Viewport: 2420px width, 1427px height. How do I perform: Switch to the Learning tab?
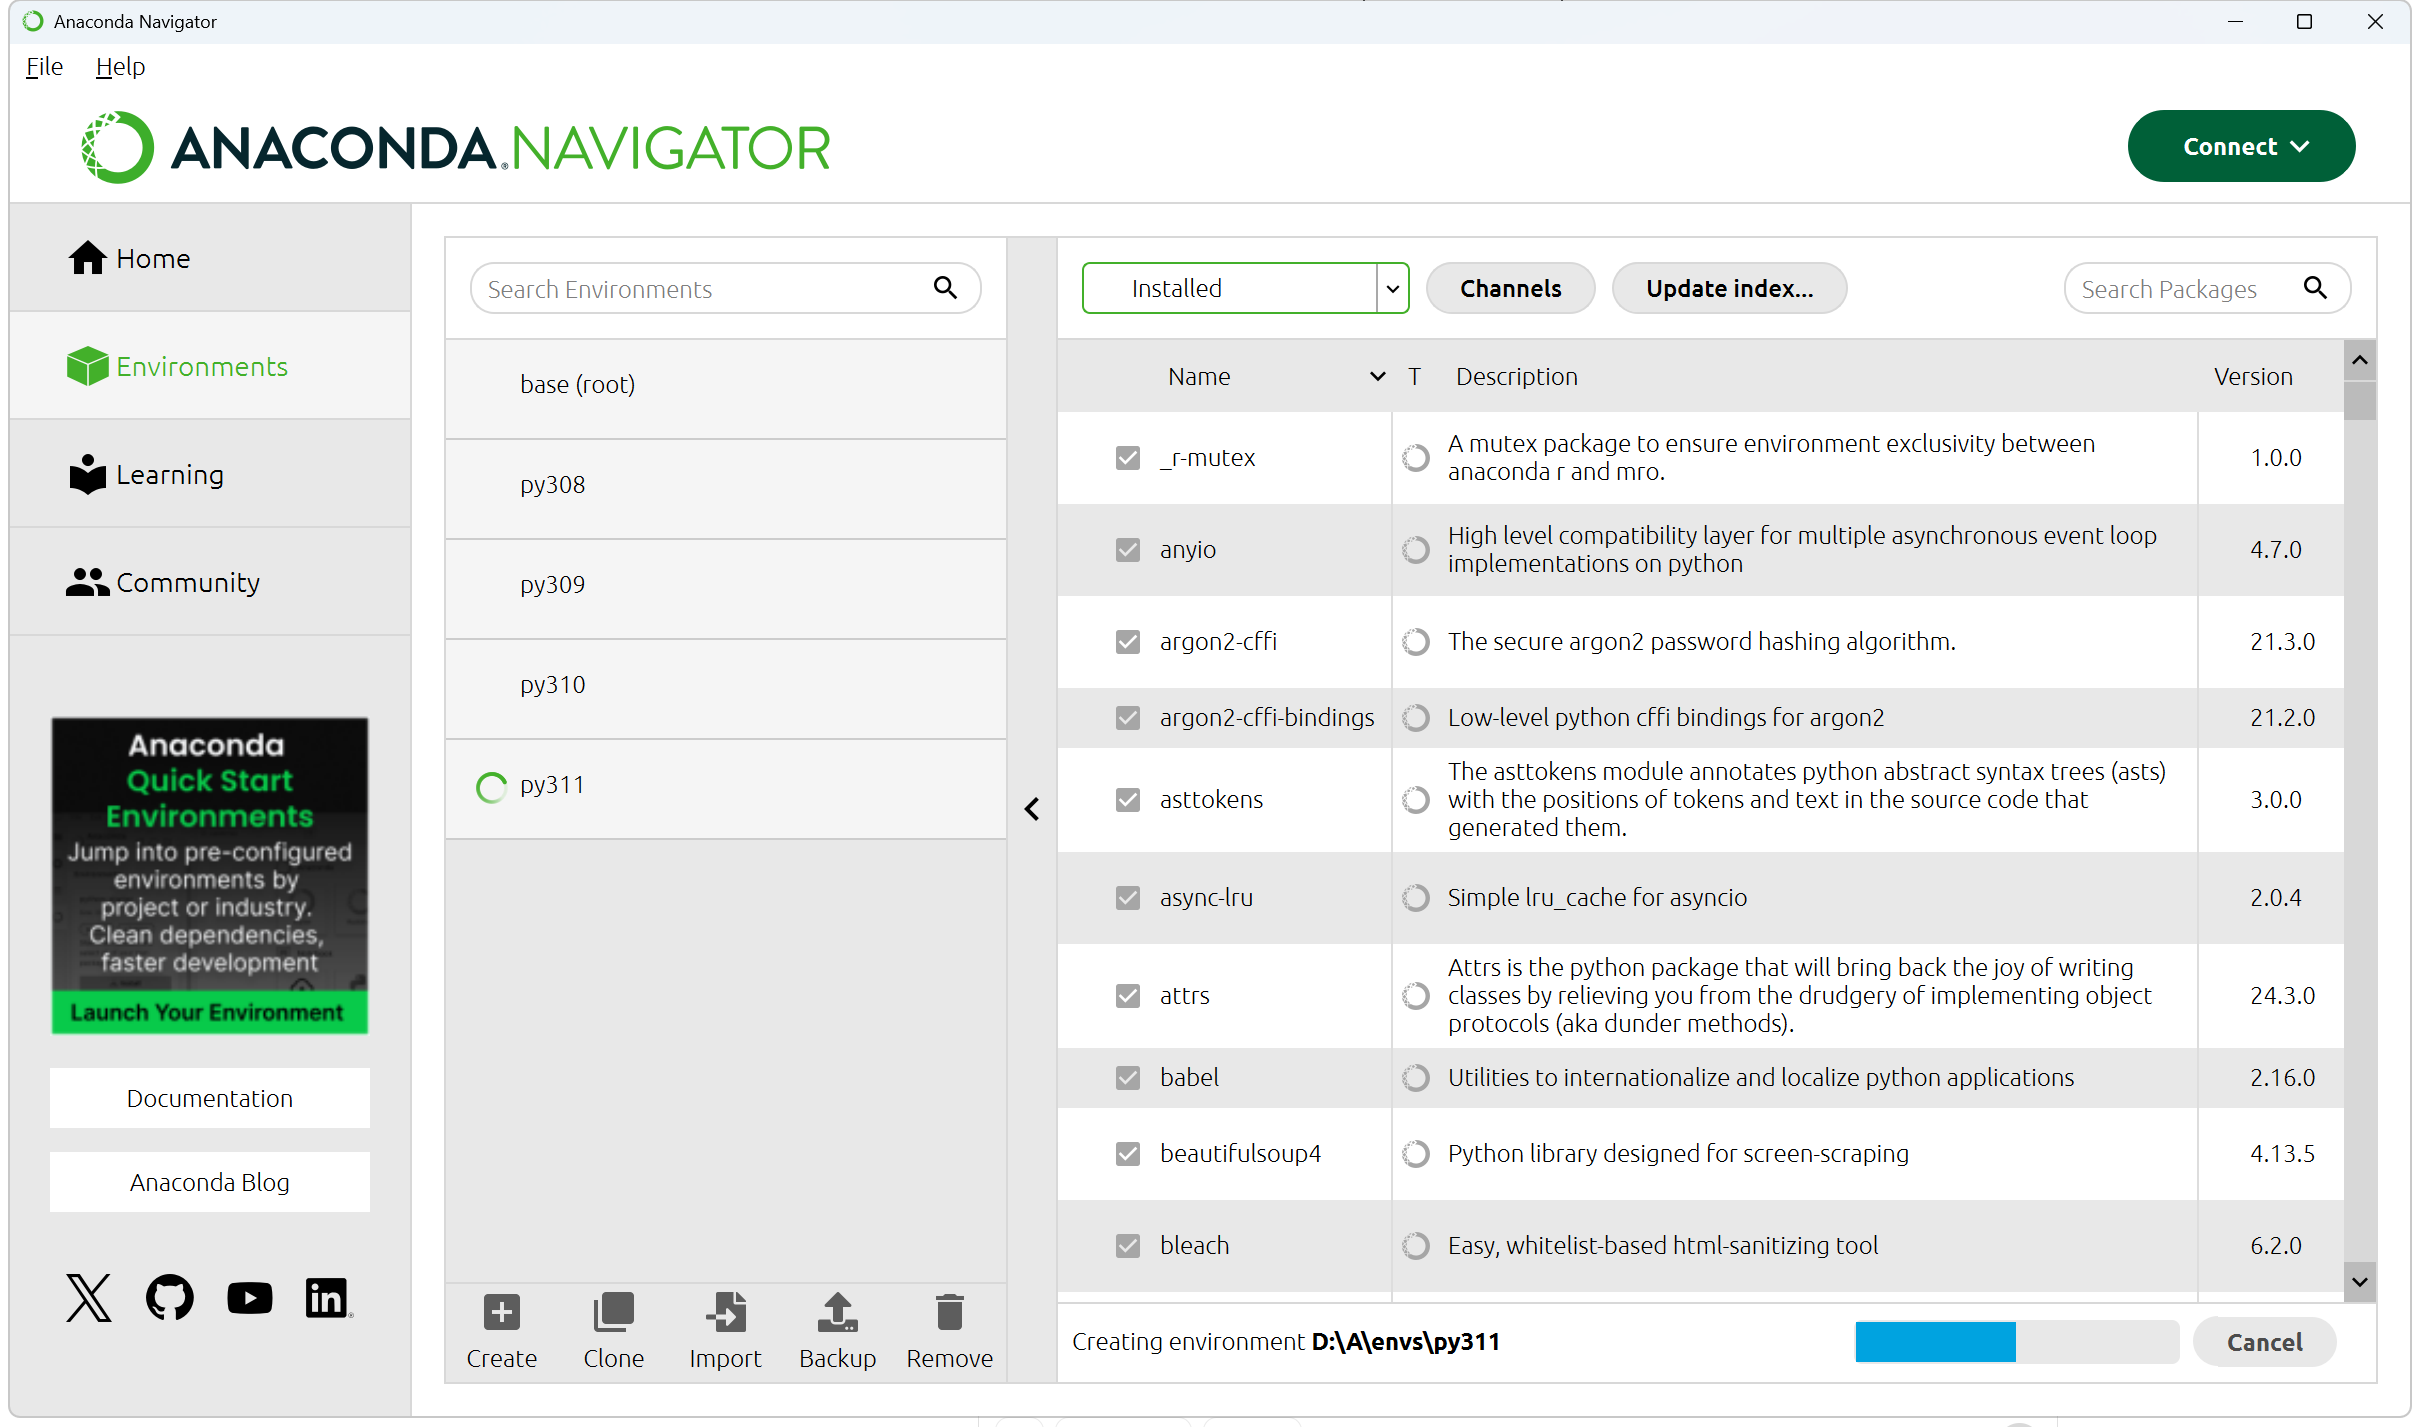[210, 474]
